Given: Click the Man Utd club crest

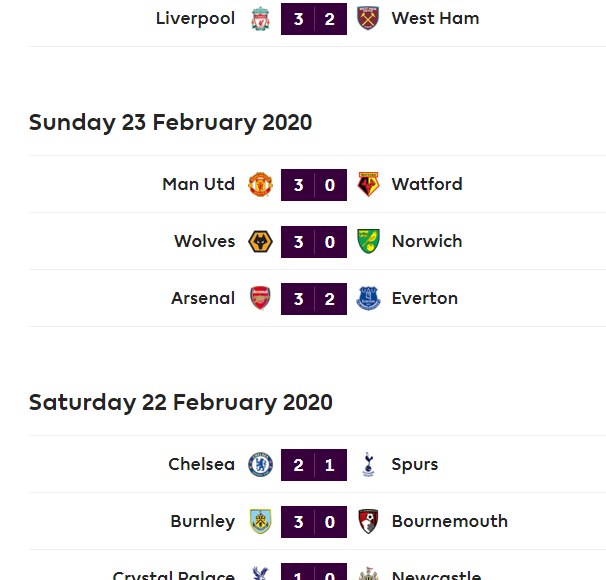Looking at the screenshot, I should pos(261,184).
